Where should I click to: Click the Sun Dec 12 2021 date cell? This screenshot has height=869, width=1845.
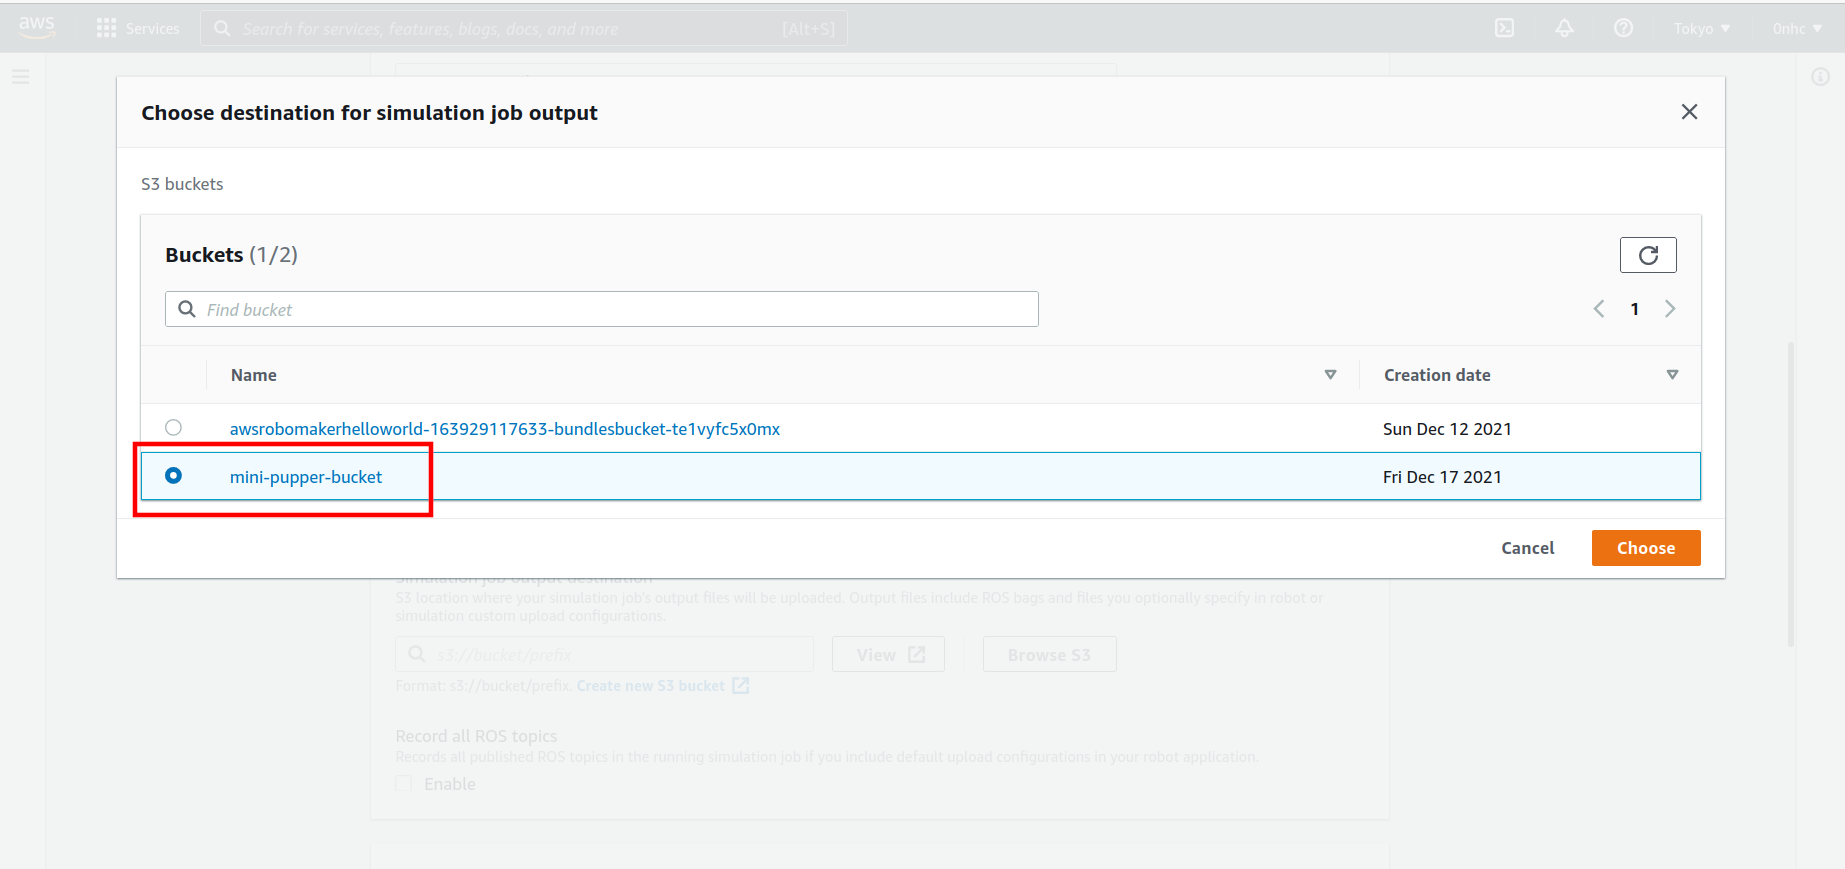point(1447,429)
